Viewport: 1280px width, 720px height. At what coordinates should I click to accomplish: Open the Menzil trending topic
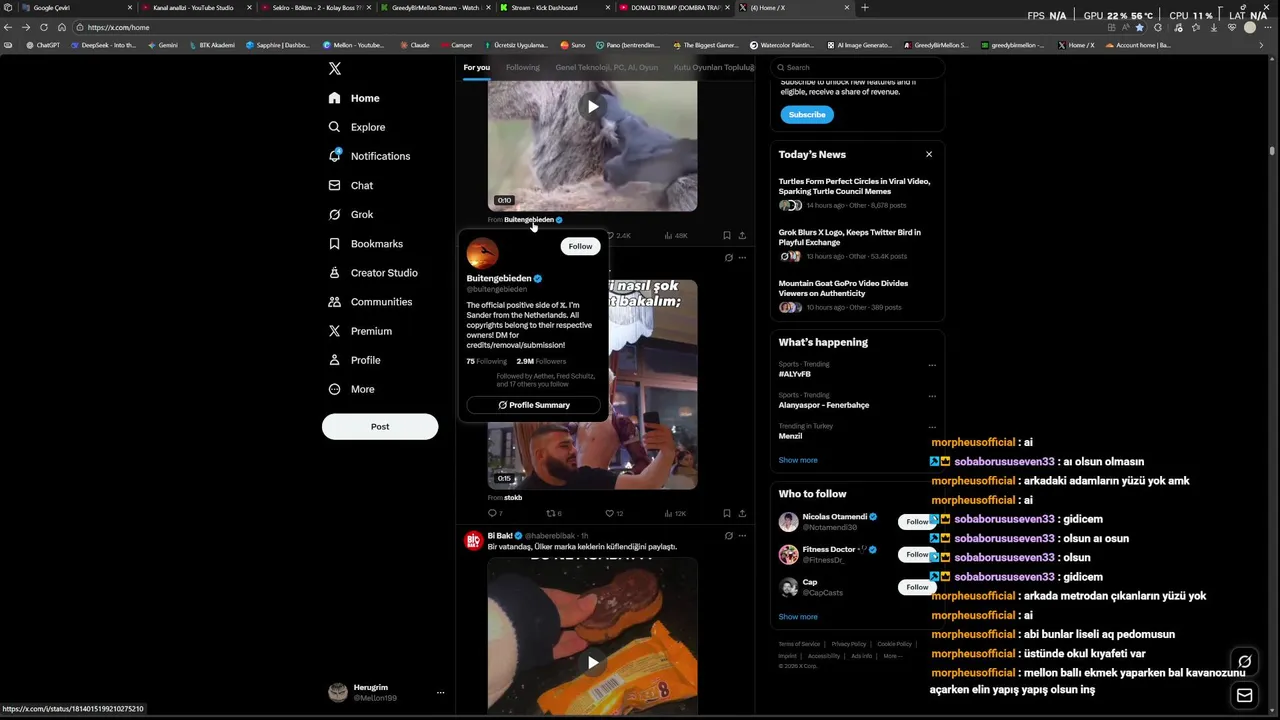pos(790,436)
